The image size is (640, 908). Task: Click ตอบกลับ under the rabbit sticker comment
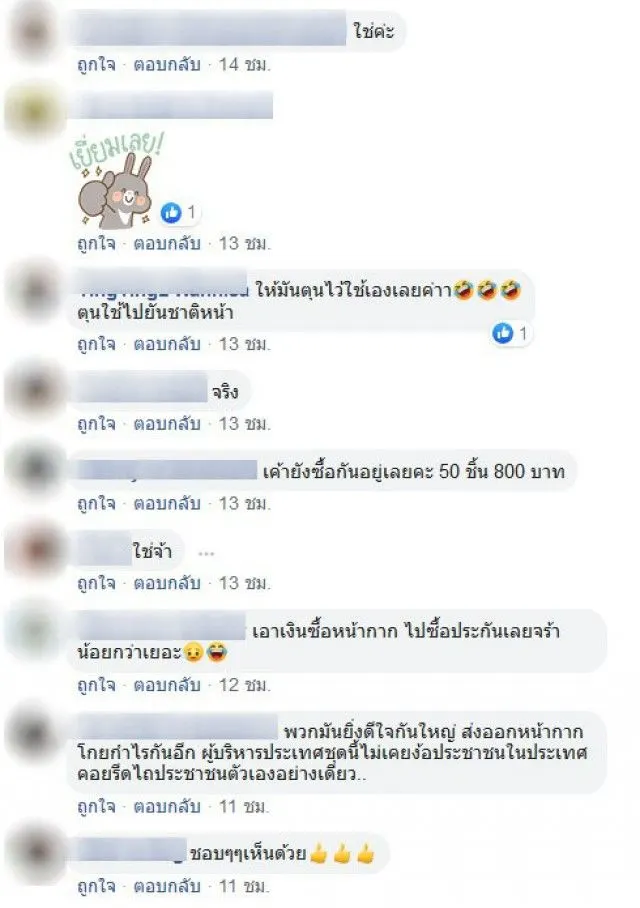pos(167,243)
